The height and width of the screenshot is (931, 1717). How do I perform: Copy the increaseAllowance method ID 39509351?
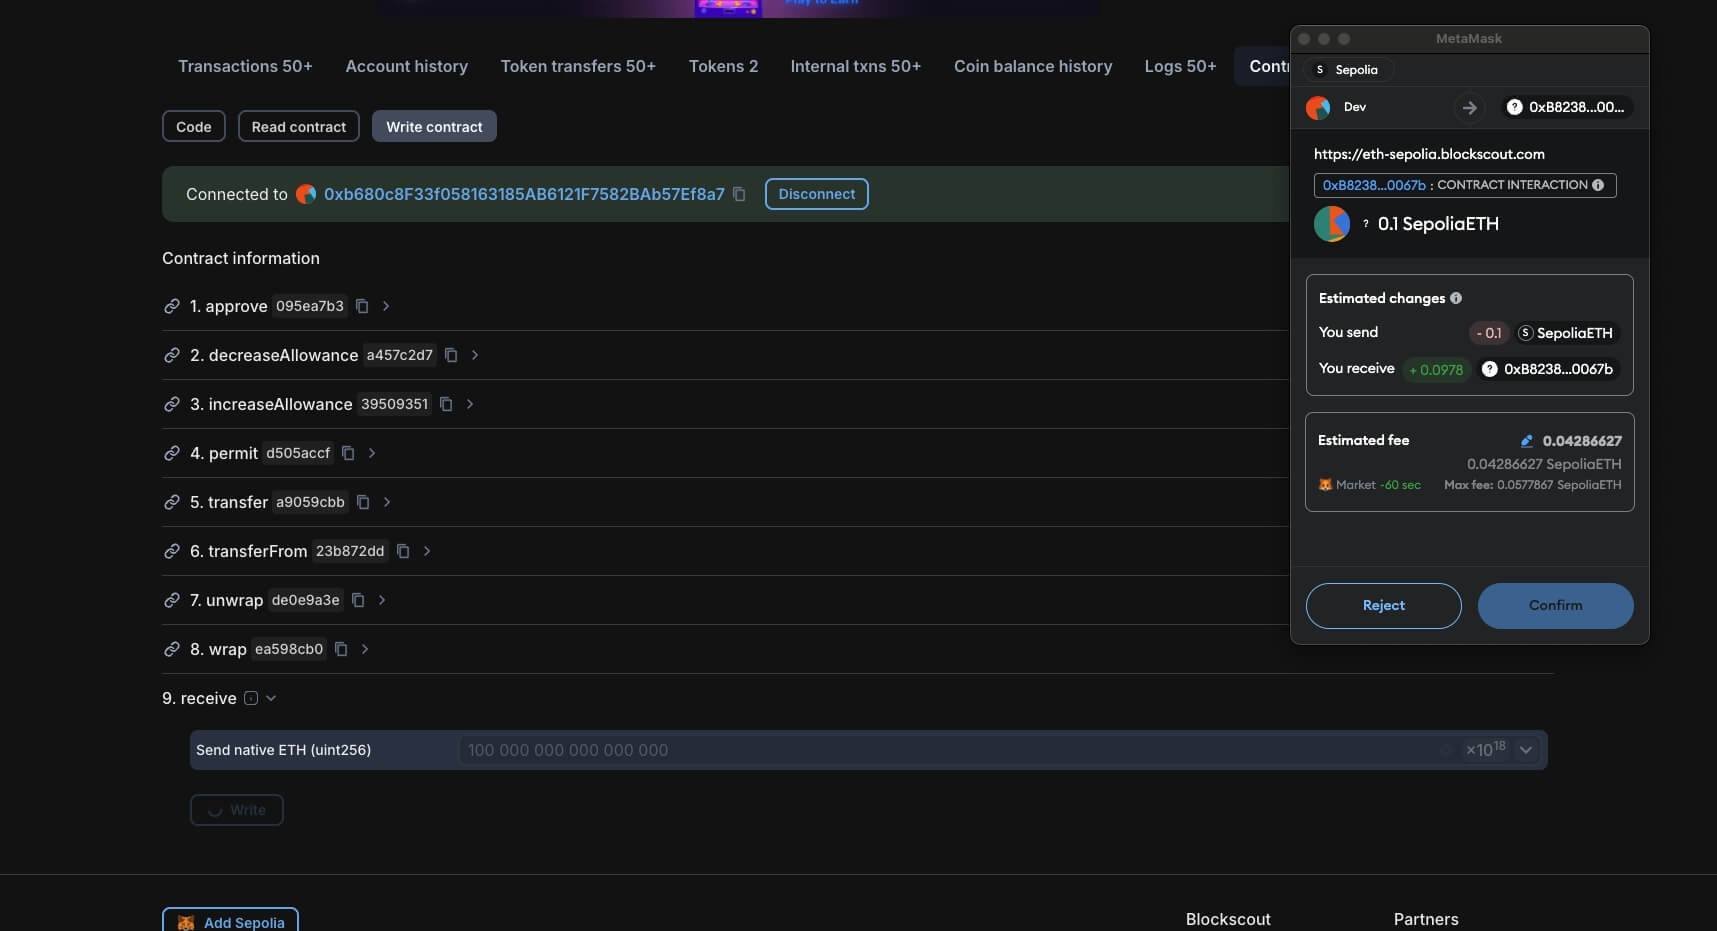click(446, 404)
